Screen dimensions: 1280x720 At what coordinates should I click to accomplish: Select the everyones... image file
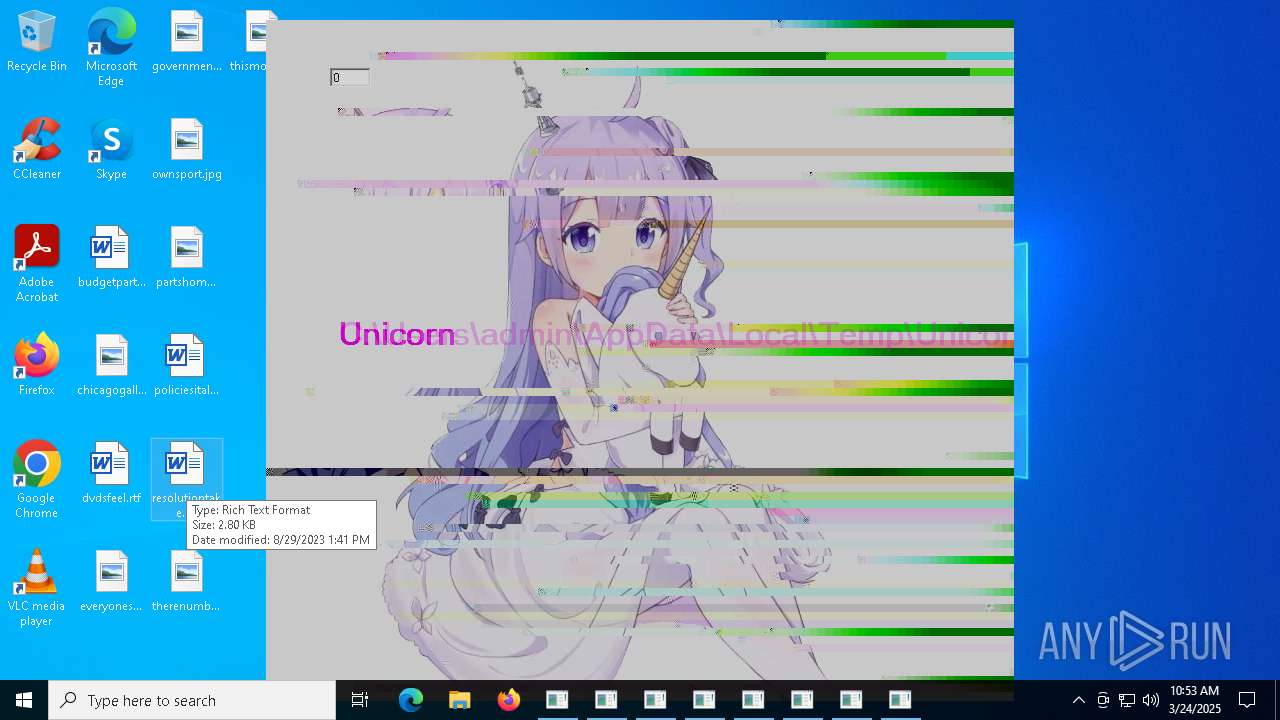(111, 582)
